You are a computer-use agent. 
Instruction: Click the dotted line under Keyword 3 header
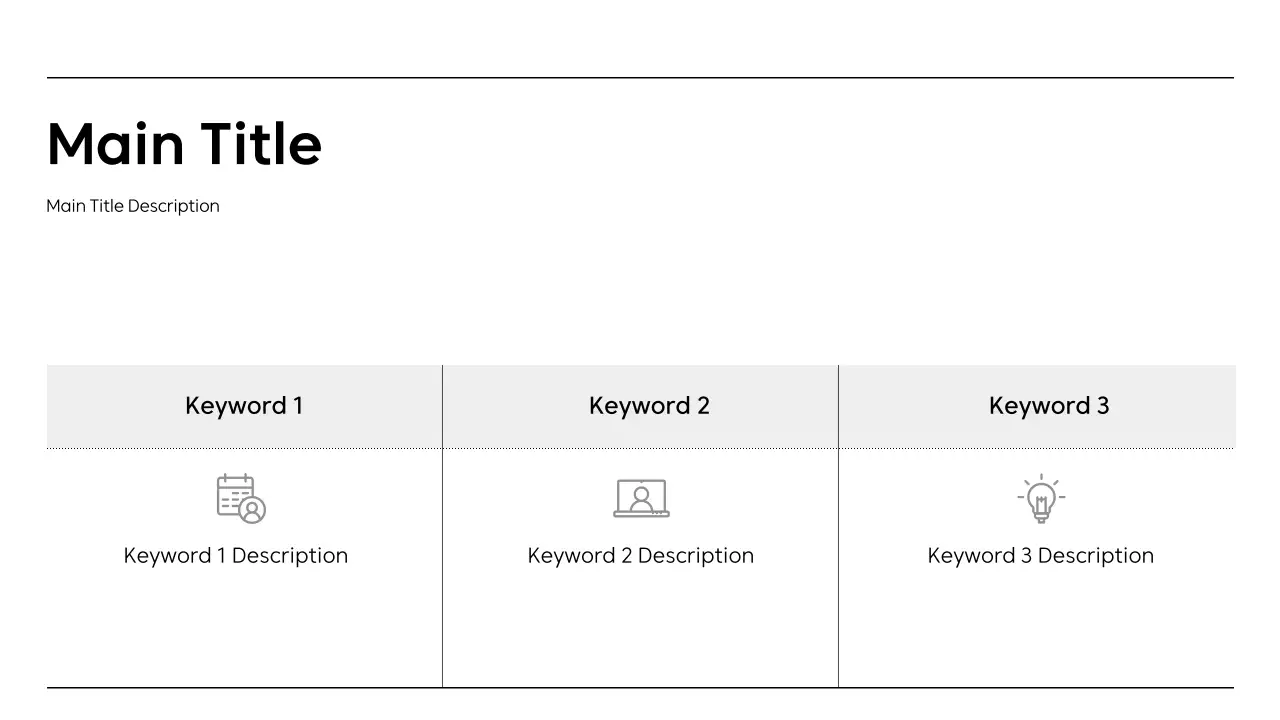(x=1036, y=448)
